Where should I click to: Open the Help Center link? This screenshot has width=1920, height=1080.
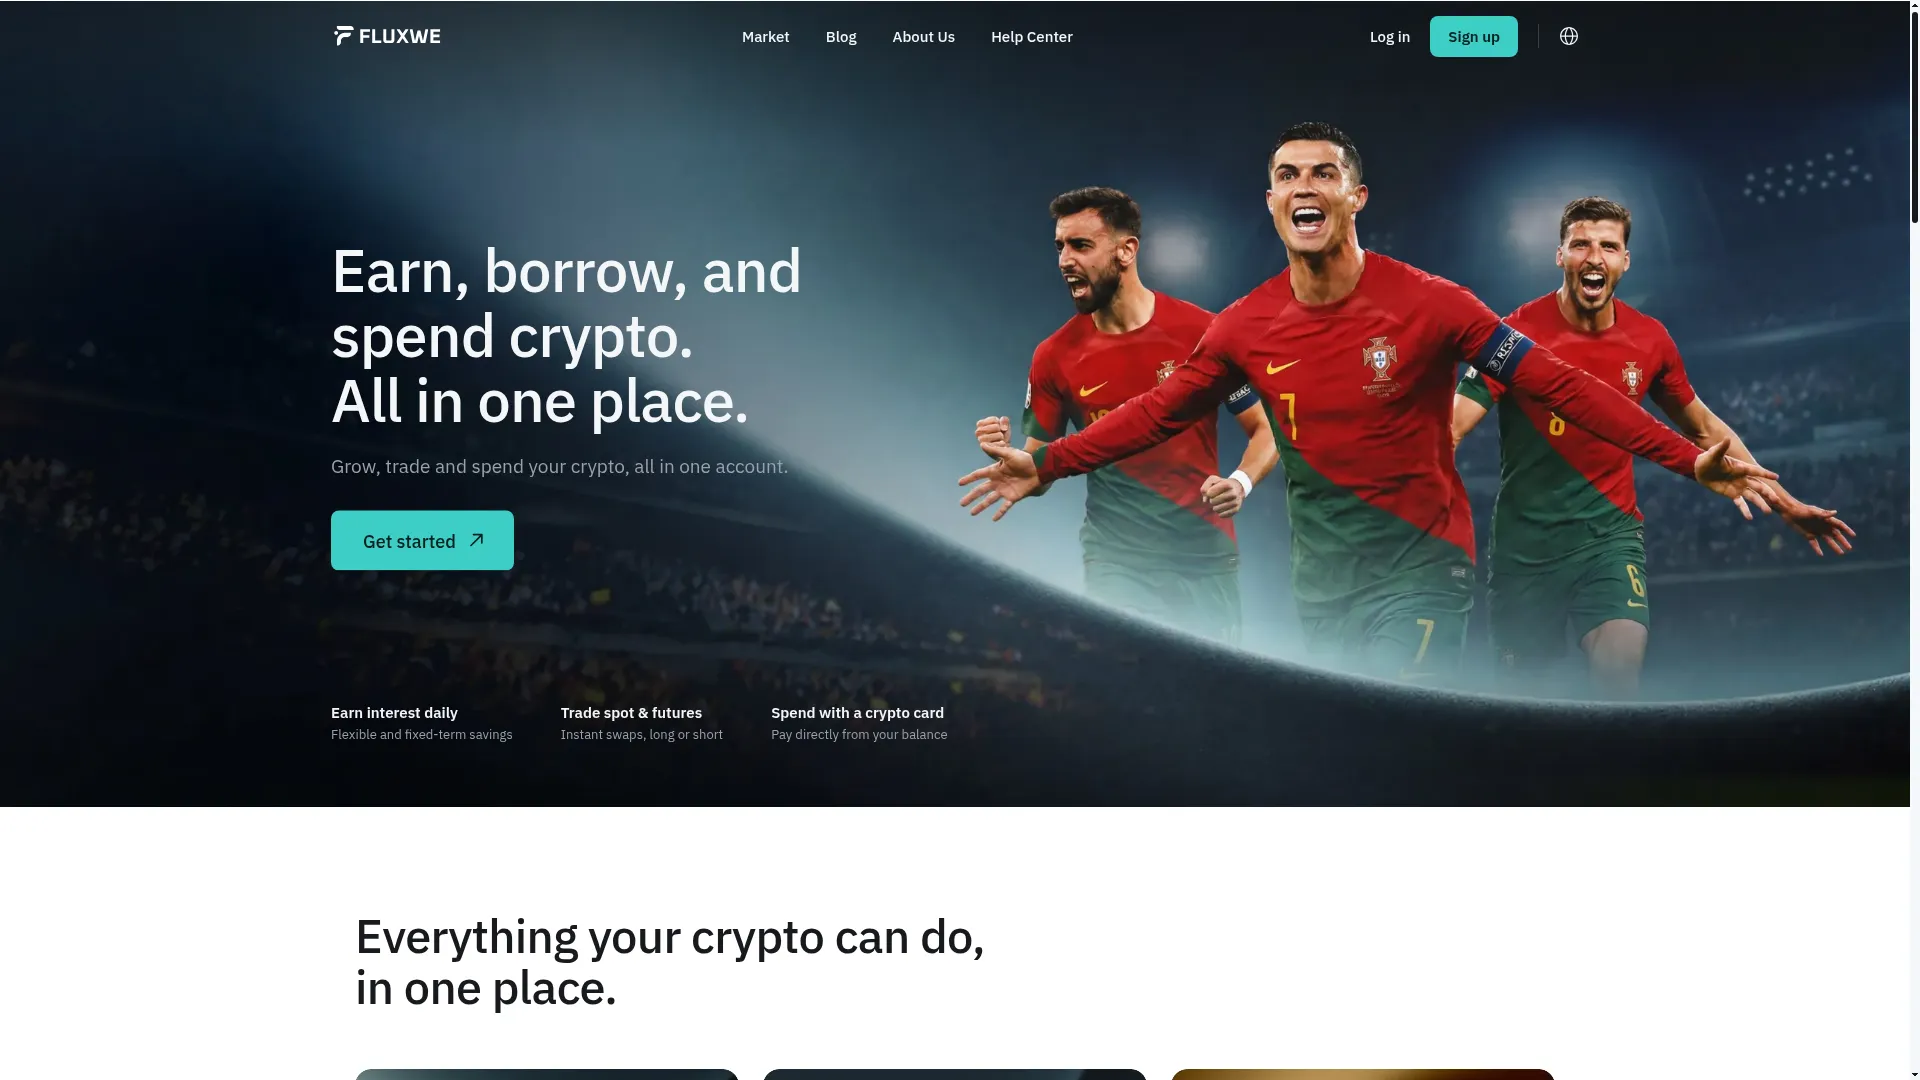[1031, 37]
